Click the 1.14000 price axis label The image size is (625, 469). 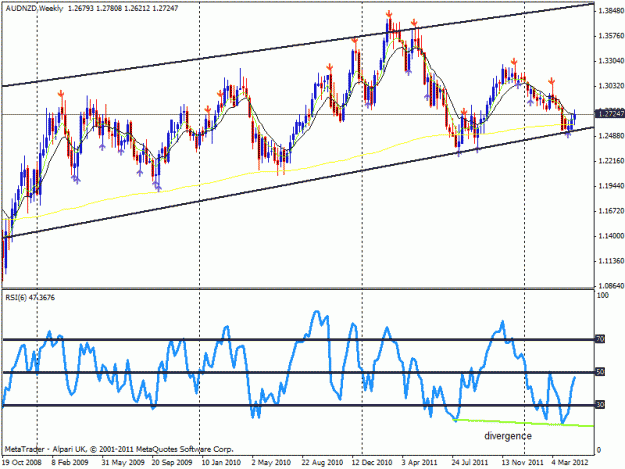pyautogui.click(x=611, y=236)
